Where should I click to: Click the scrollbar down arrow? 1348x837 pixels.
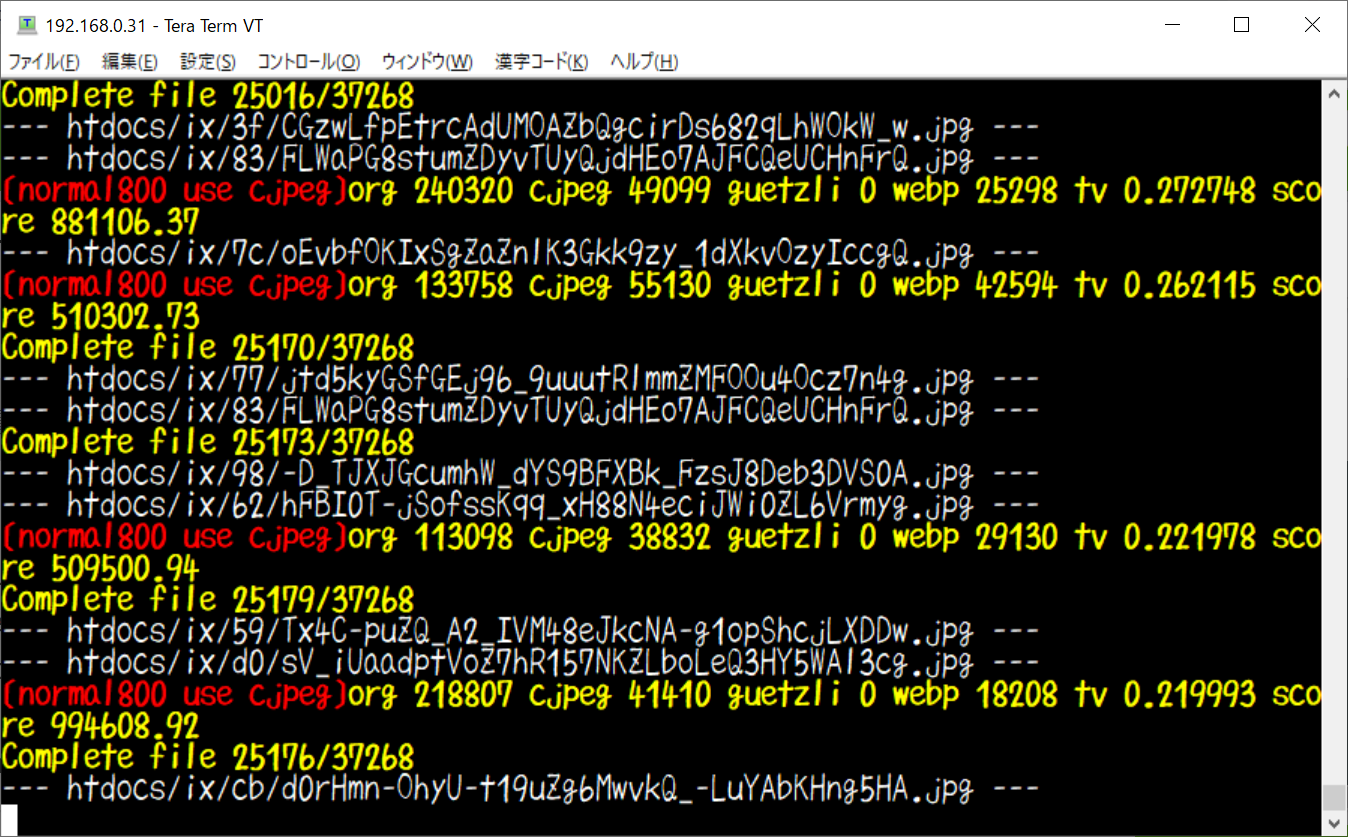[x=1334, y=822]
